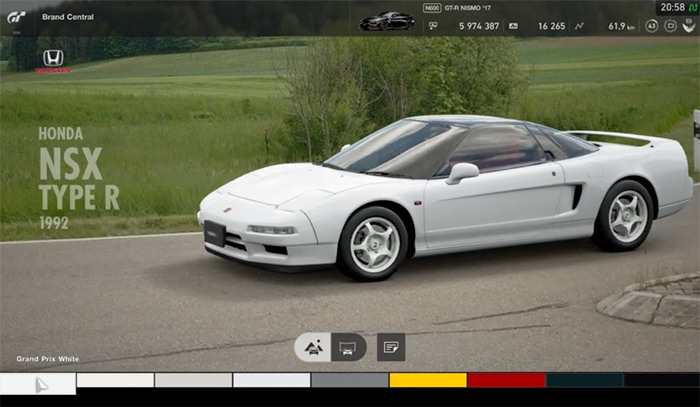Click the N600 performance class badge

click(432, 8)
